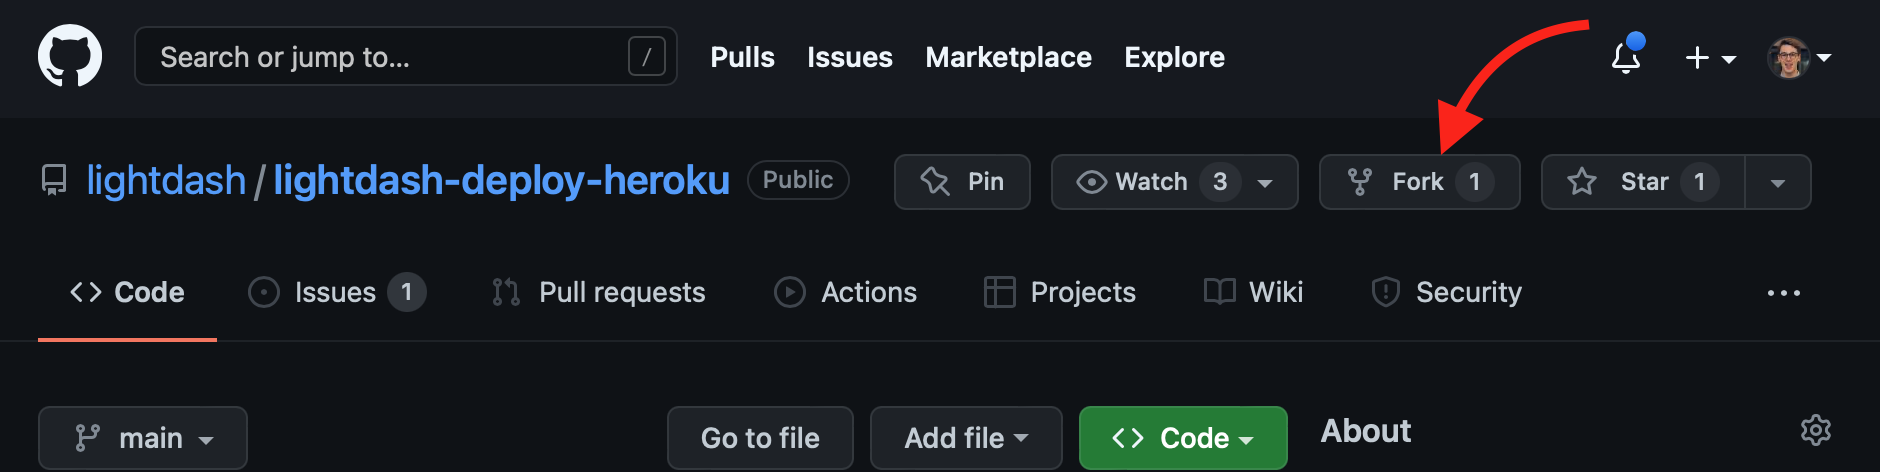Click the Go to file button
Image resolution: width=1880 pixels, height=472 pixels.
[x=760, y=438]
